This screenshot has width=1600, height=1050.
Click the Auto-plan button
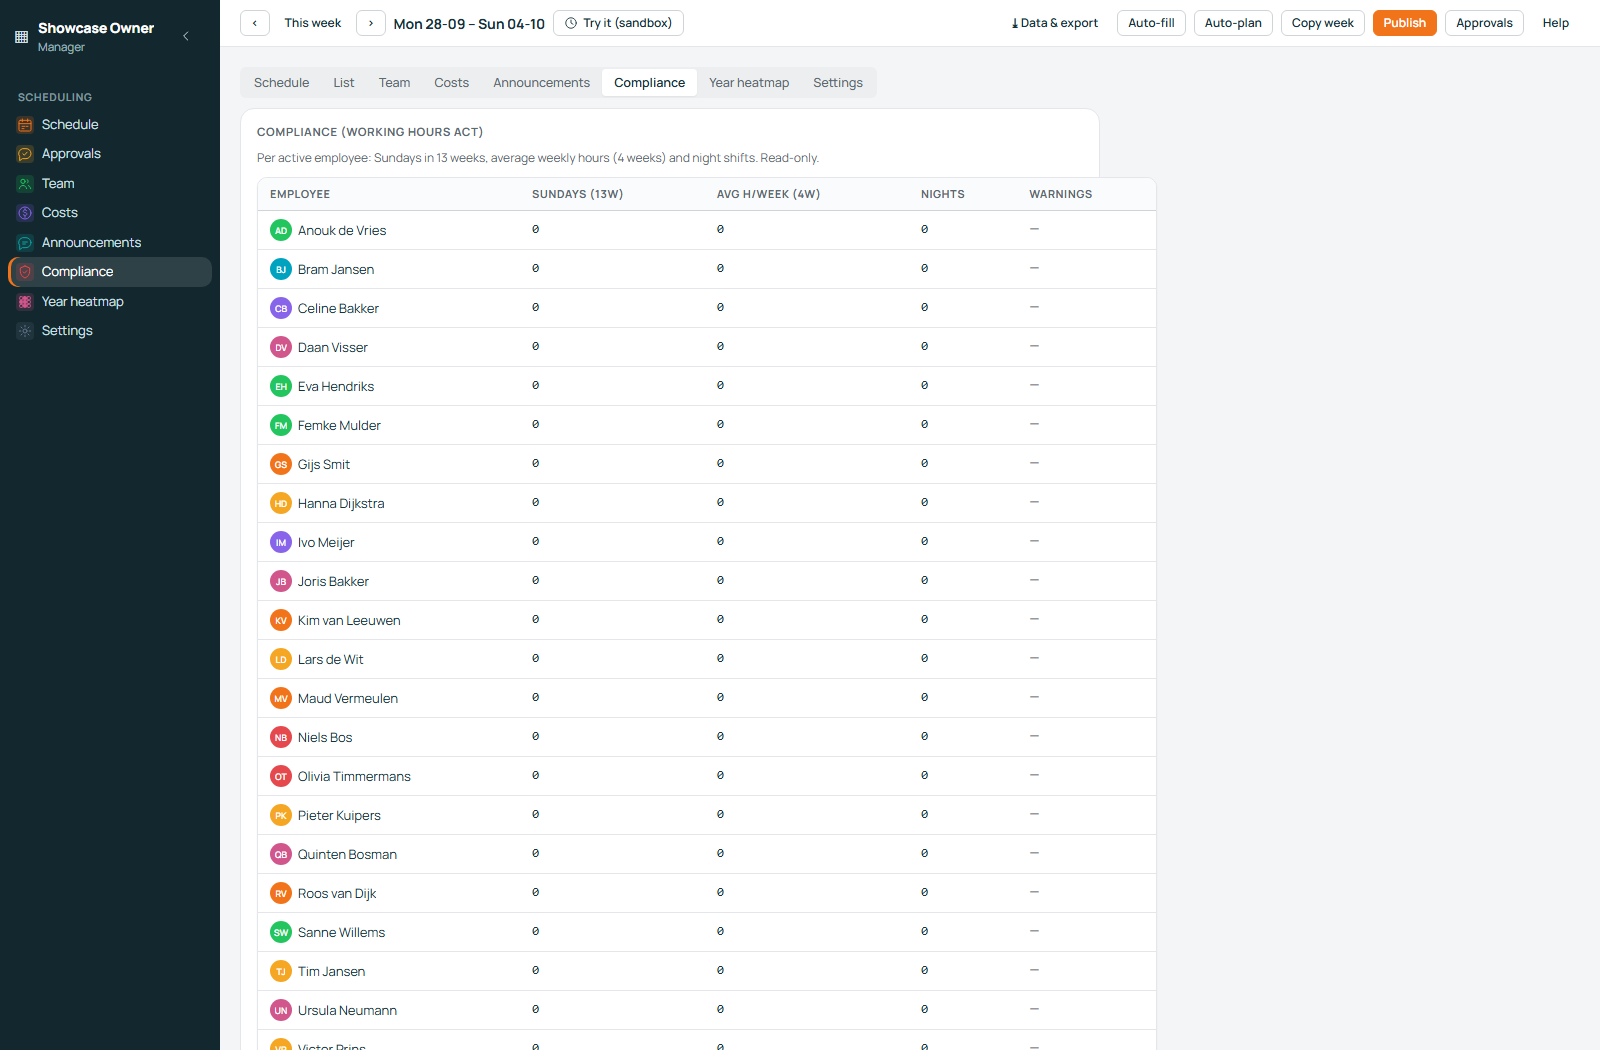point(1233,23)
